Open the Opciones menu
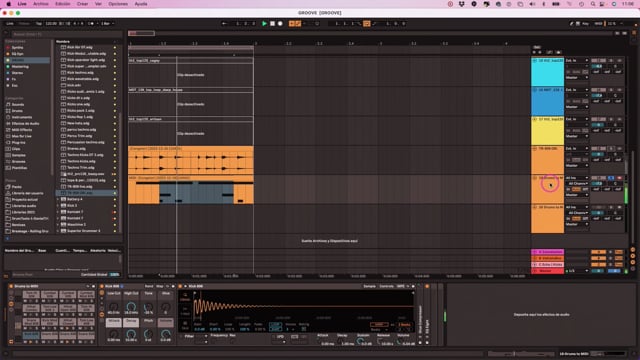The width and height of the screenshot is (640, 360). click(x=118, y=4)
